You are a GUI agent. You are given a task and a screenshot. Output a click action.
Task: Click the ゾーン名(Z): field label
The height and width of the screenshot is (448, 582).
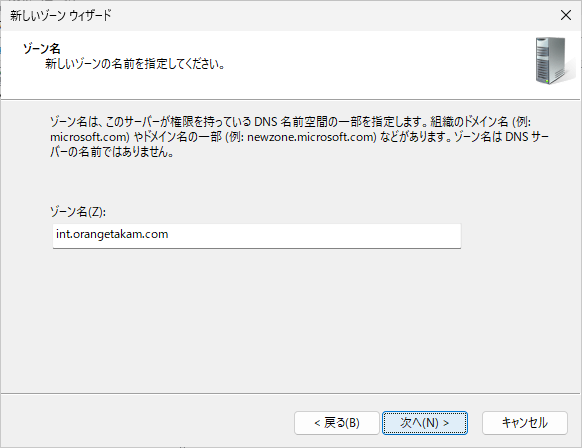coord(78,212)
